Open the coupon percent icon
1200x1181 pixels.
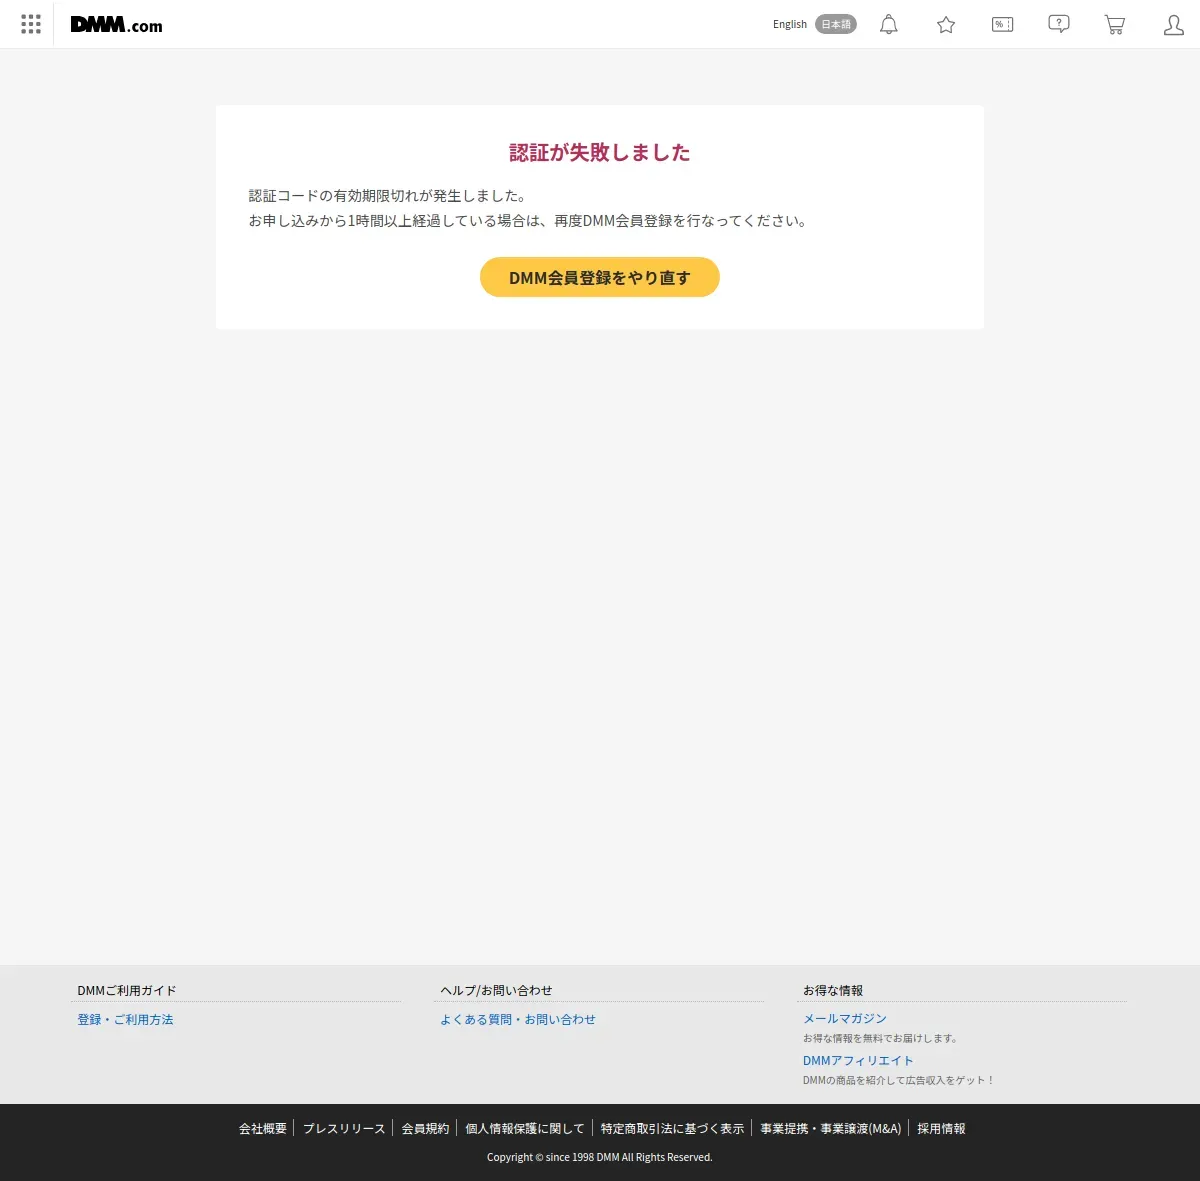click(x=1002, y=24)
